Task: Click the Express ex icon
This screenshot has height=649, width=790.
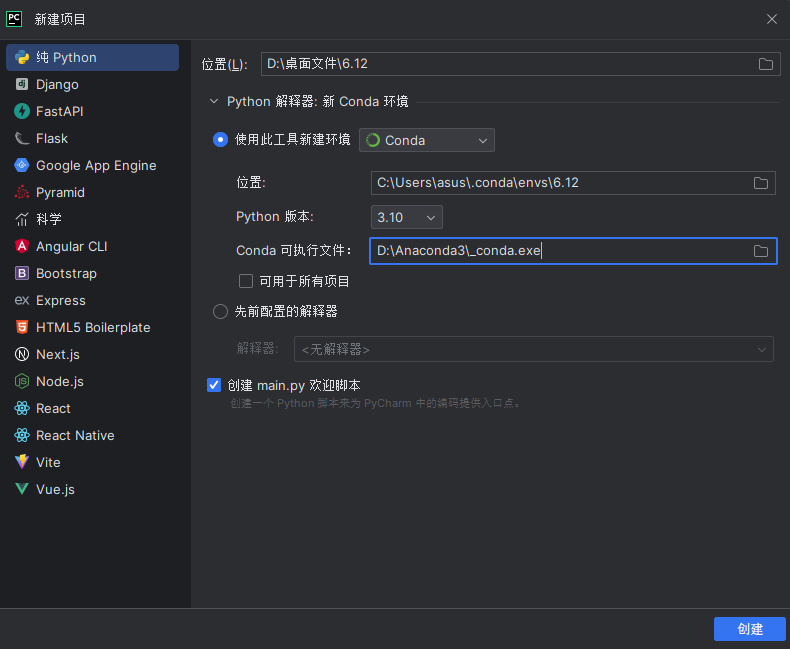Action: (x=22, y=300)
